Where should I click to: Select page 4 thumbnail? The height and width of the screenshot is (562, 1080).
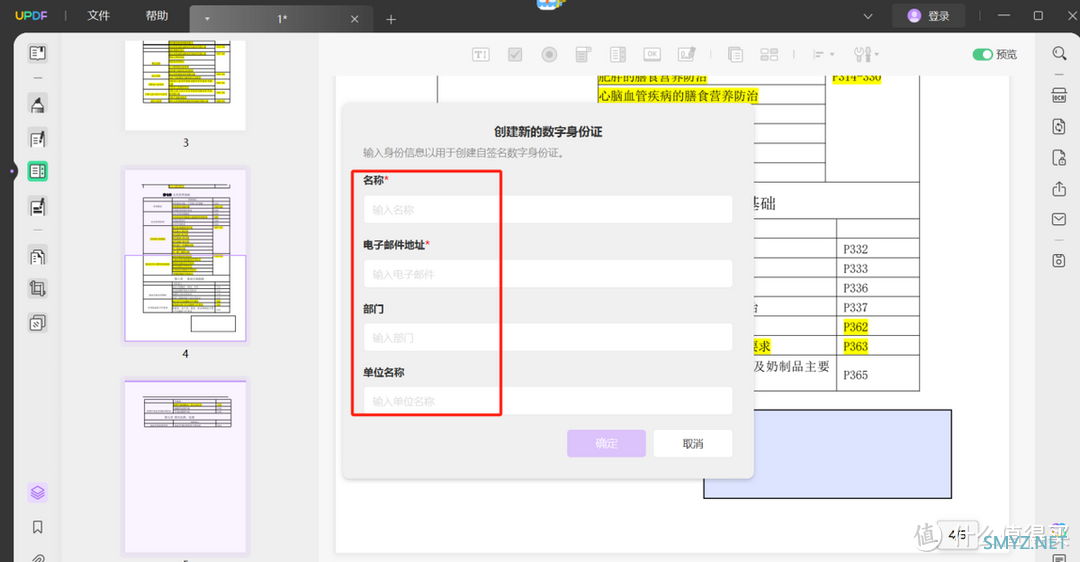tap(185, 256)
